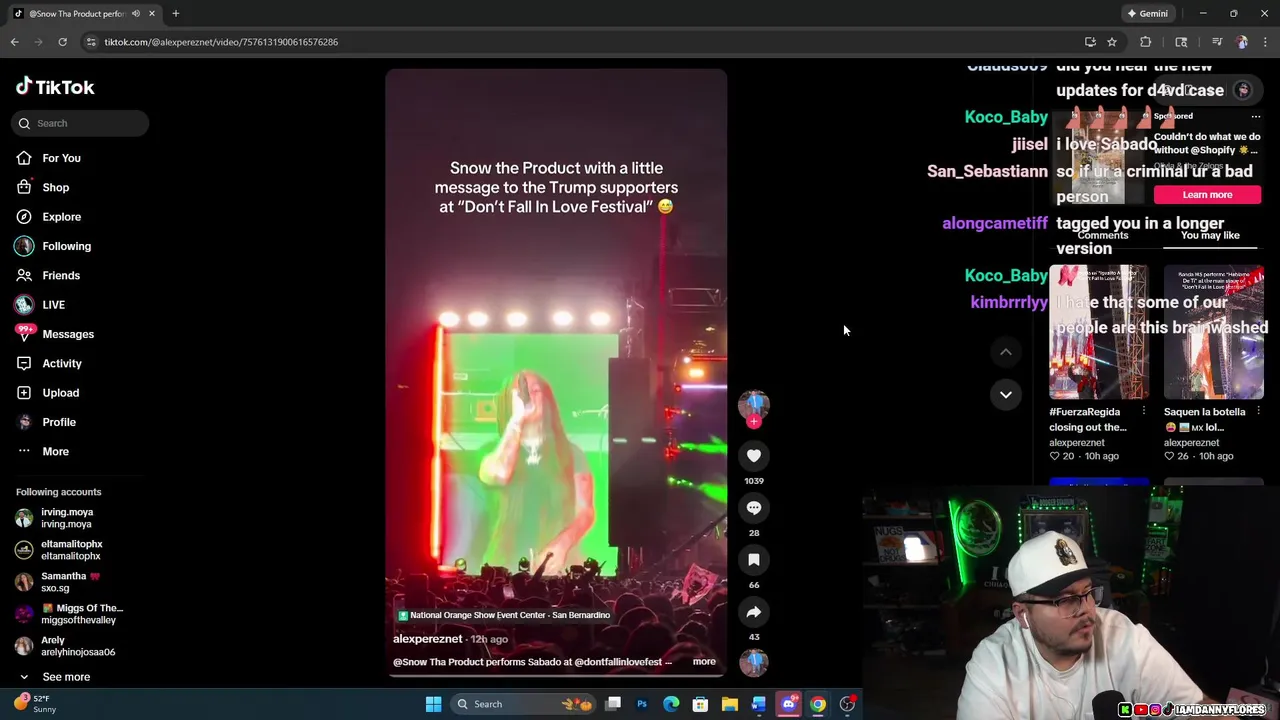Switch to the You may like tab

click(x=1210, y=236)
